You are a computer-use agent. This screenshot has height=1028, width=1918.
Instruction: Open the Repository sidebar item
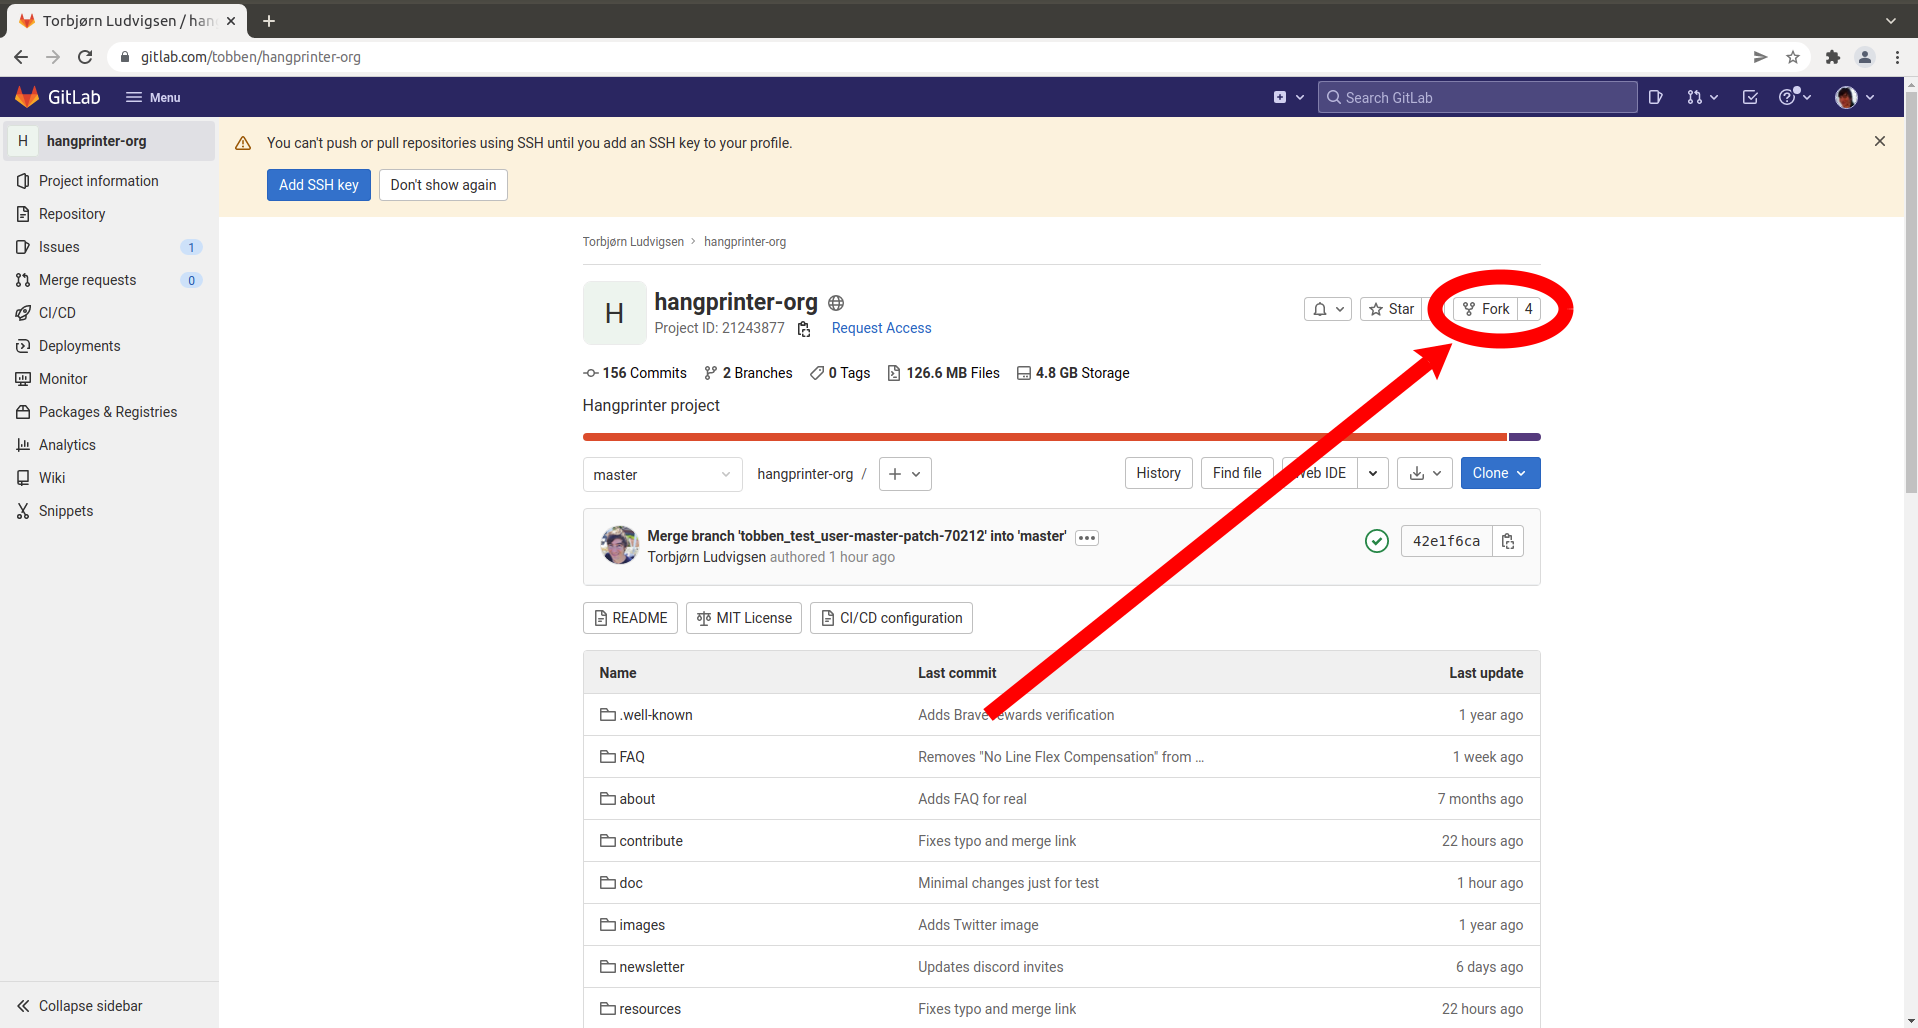tap(72, 214)
